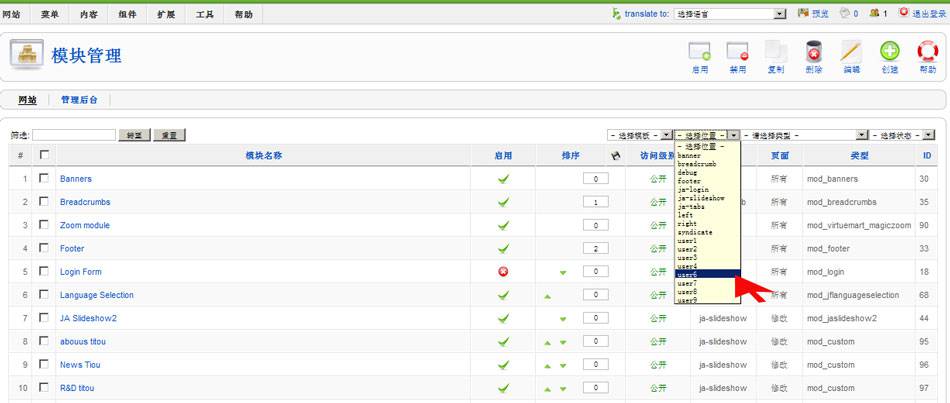Open the 工具 tools menu
Image resolution: width=950 pixels, height=403 pixels.
click(x=205, y=15)
